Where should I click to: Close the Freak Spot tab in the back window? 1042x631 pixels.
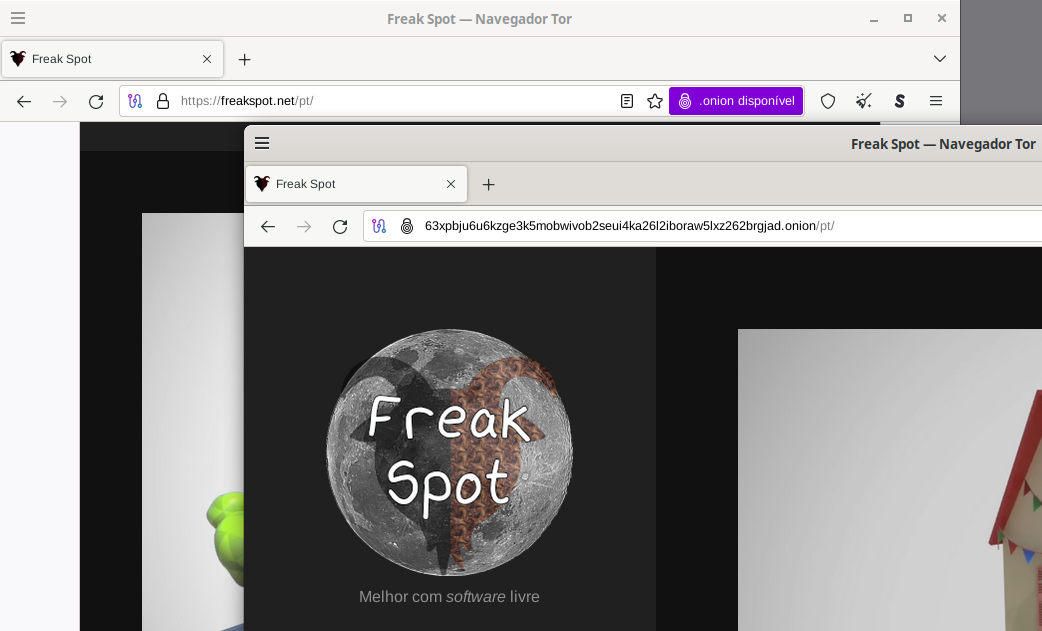pos(207,59)
